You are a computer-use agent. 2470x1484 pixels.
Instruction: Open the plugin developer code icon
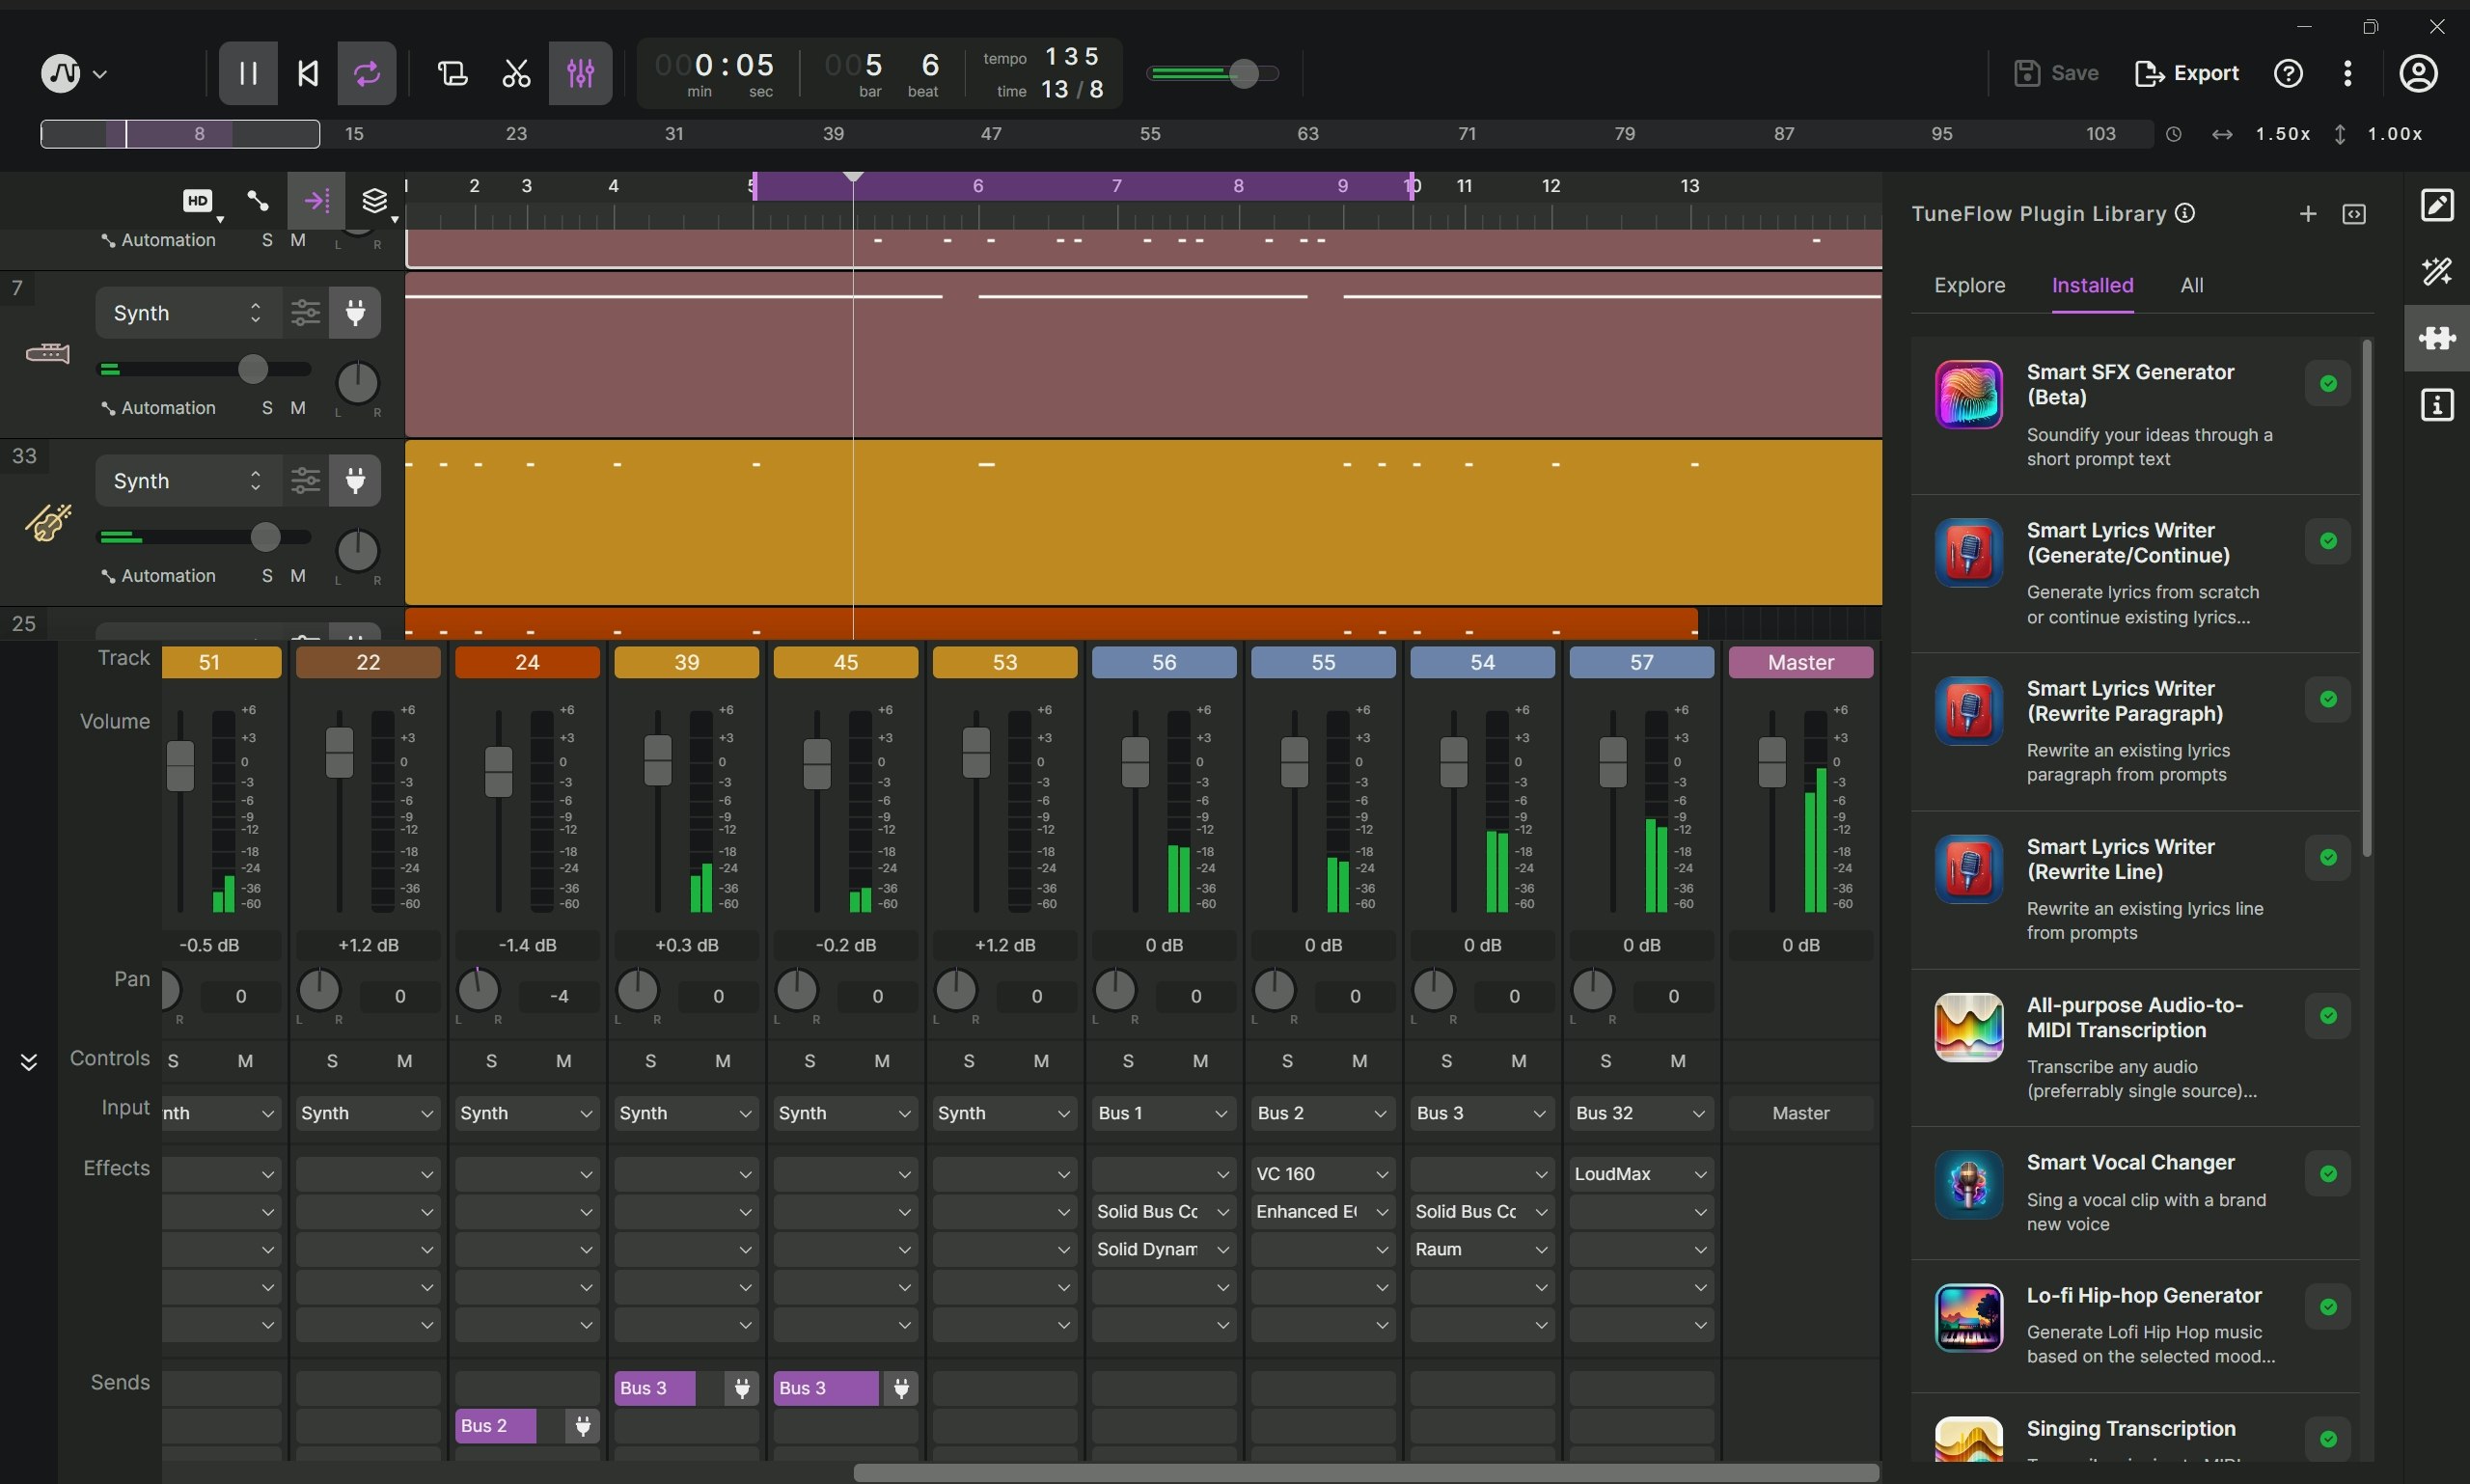(x=2354, y=214)
